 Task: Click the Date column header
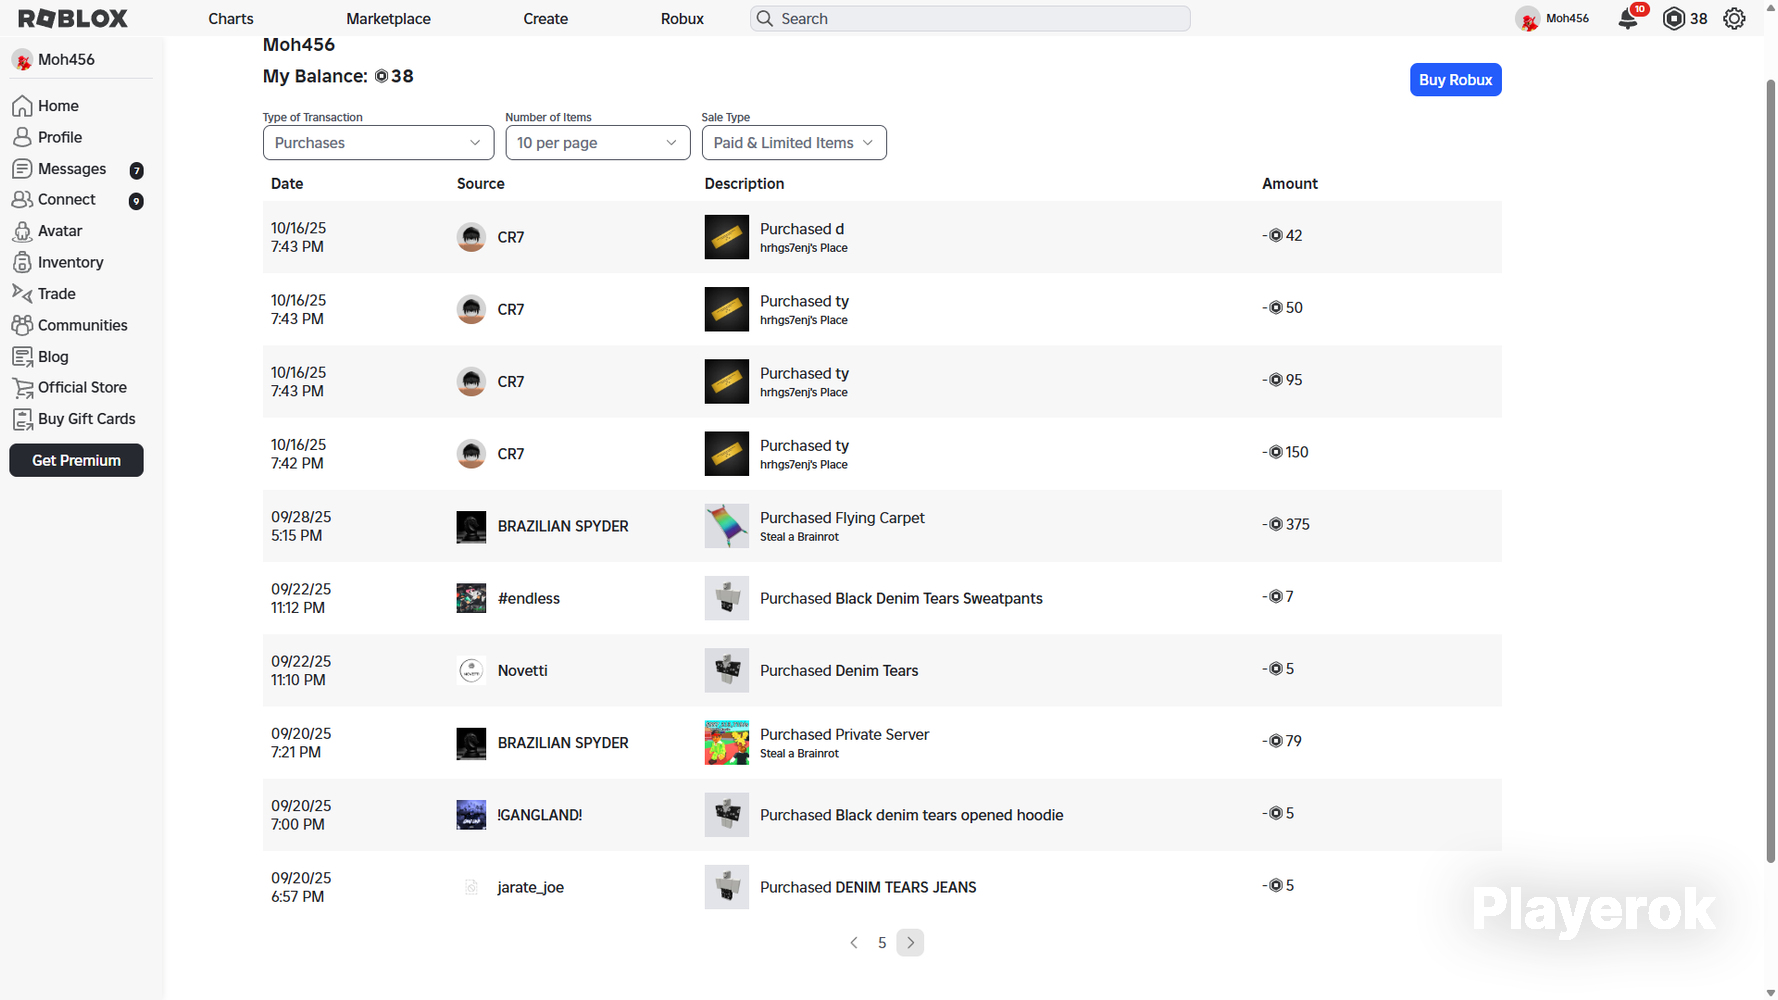287,184
